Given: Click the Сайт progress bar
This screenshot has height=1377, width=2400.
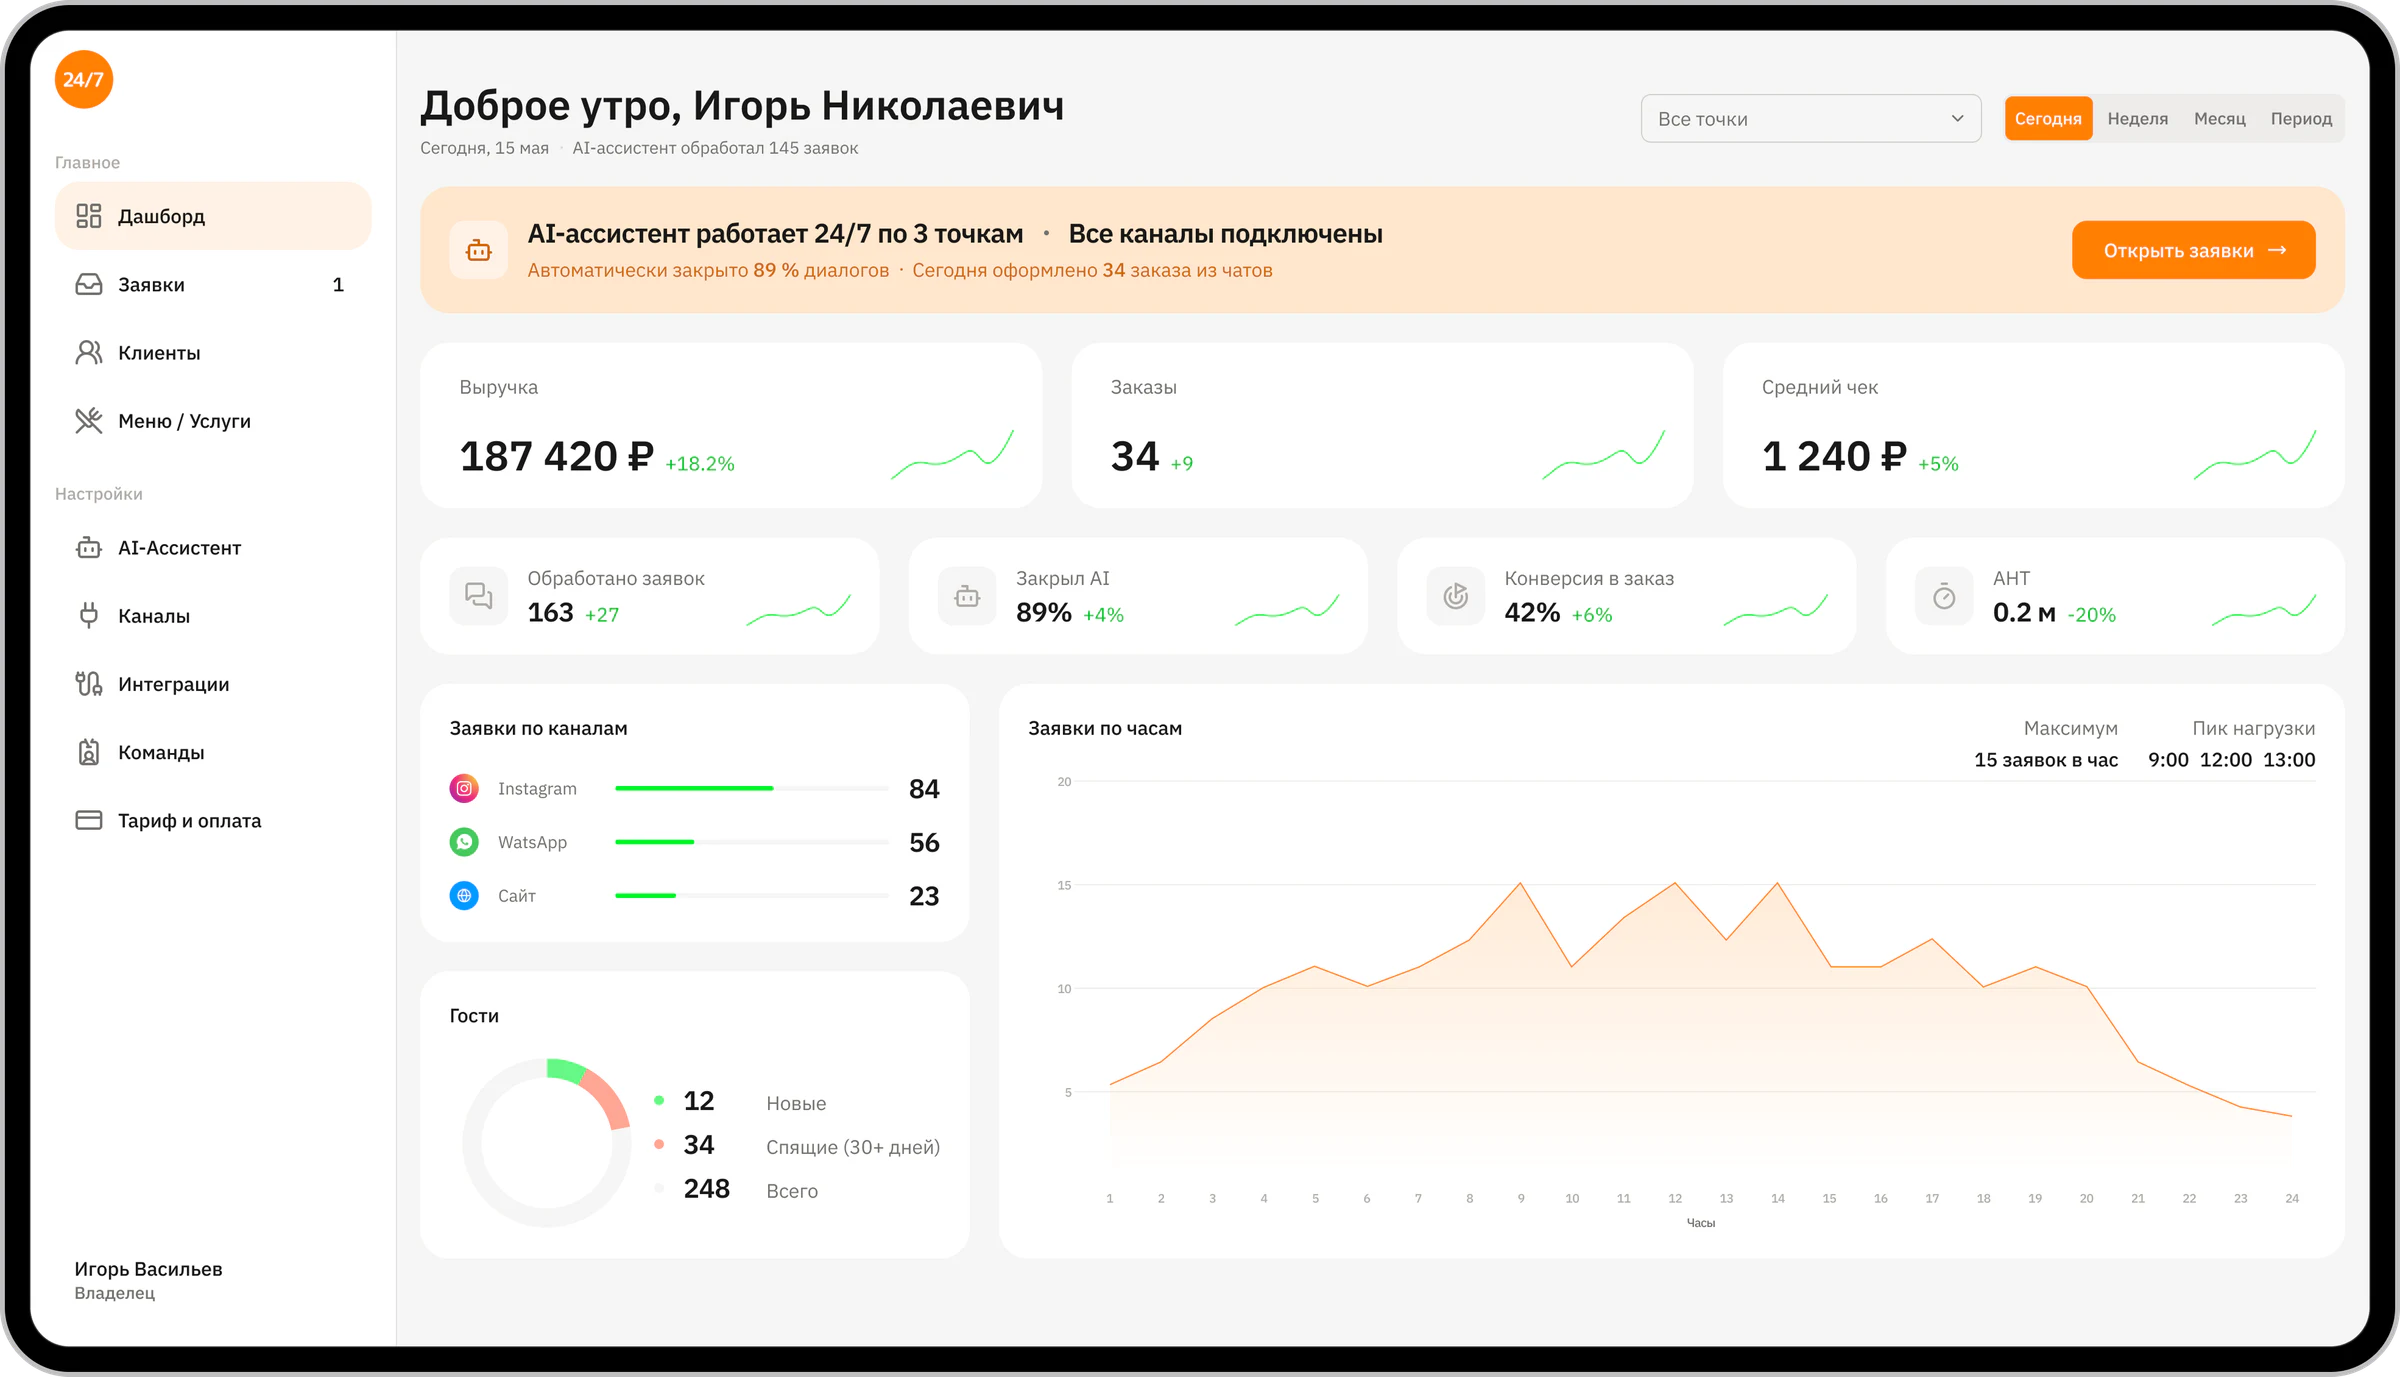Looking at the screenshot, I should click(x=752, y=895).
